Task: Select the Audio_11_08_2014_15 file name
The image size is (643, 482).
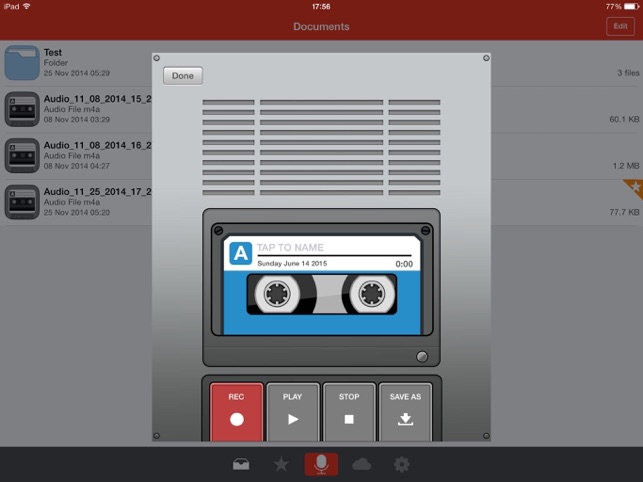Action: coord(98,99)
